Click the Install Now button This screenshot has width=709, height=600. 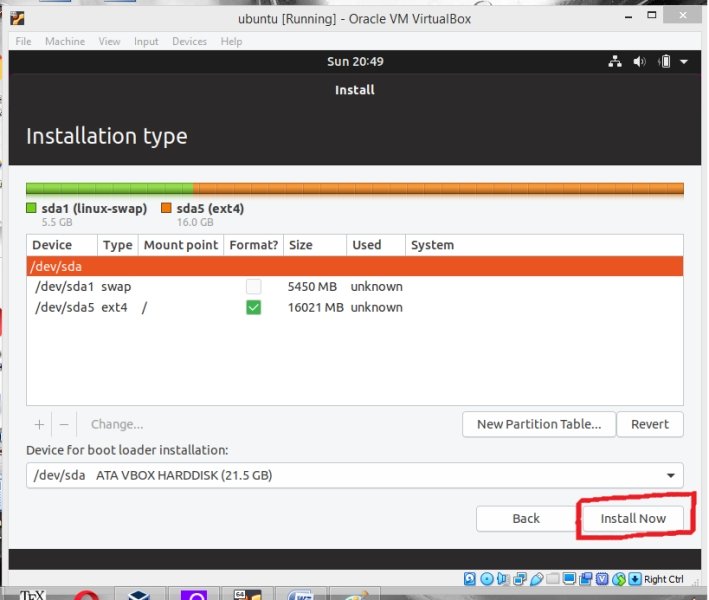pyautogui.click(x=633, y=518)
